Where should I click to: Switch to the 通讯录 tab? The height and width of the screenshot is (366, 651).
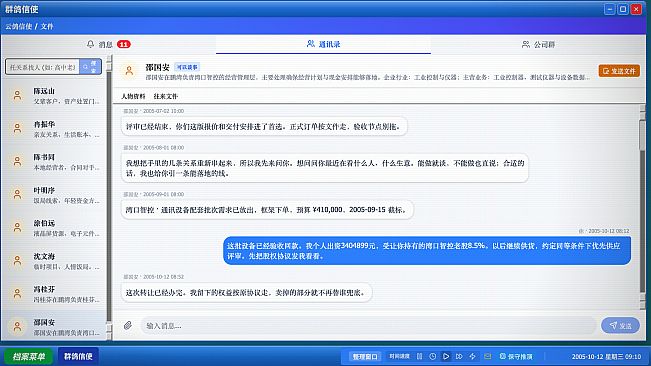click(323, 44)
